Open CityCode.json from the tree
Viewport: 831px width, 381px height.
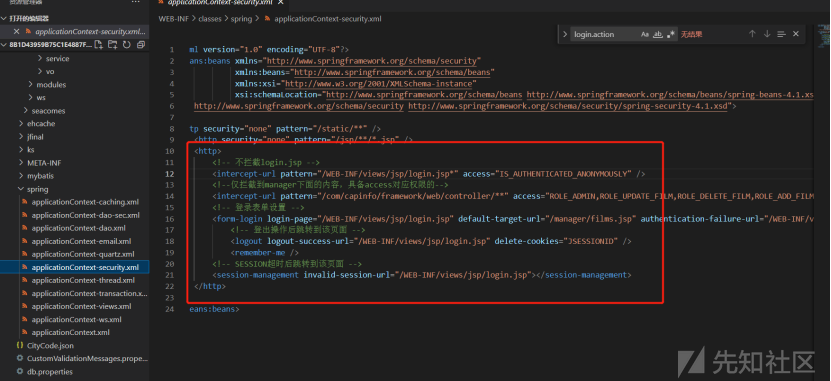50,345
